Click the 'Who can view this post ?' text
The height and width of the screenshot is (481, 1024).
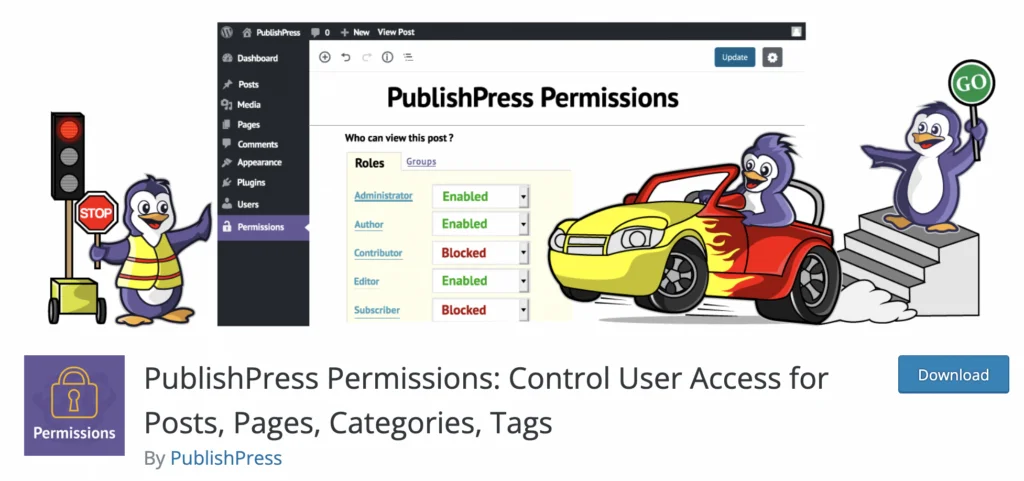(x=399, y=138)
